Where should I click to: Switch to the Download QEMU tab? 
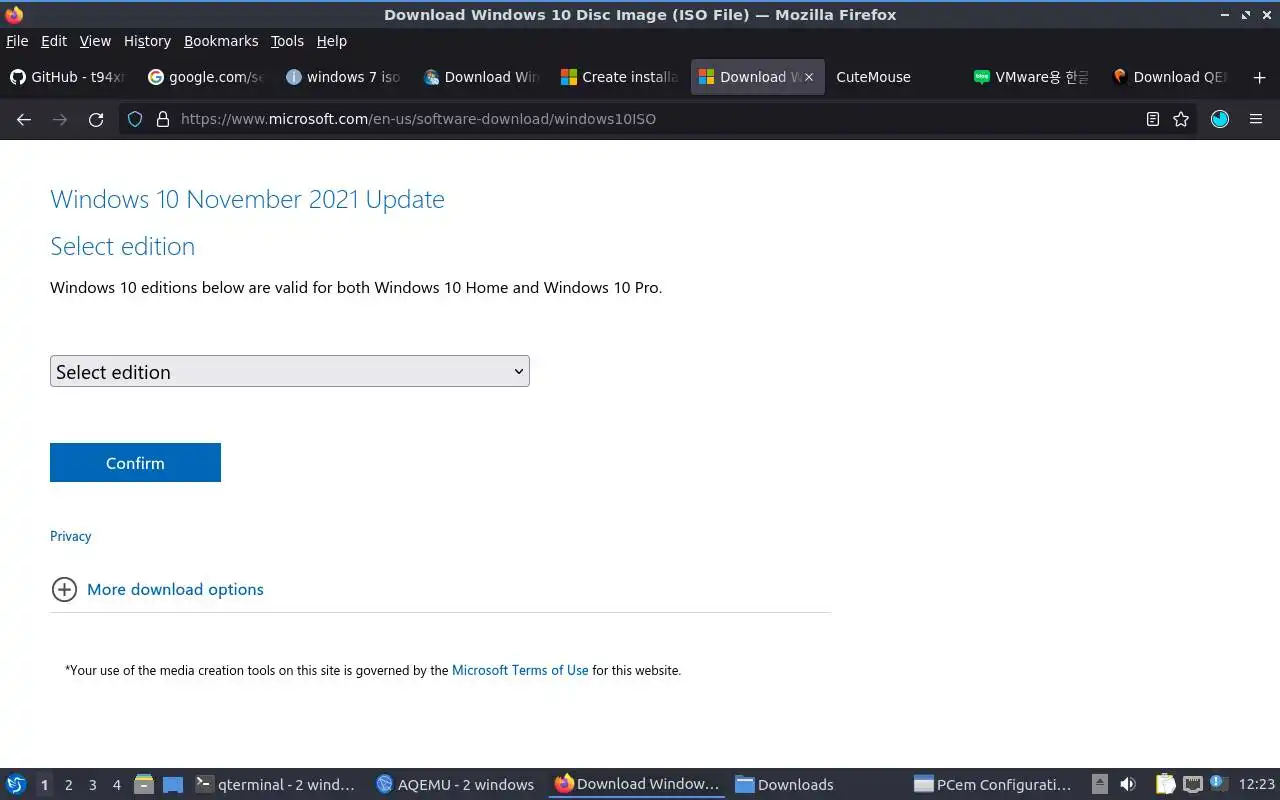click(1171, 77)
